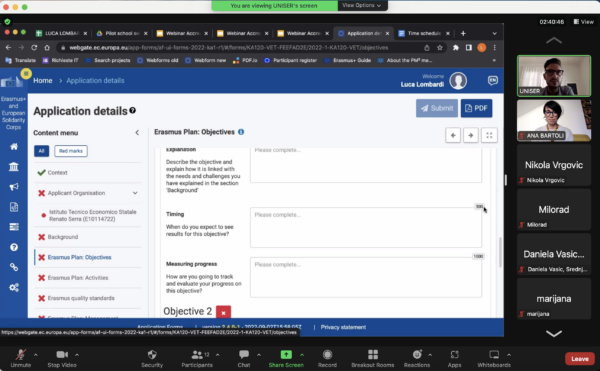600x371 pixels.
Task: Stop Video in Zoom toolbar
Action: 62,358
